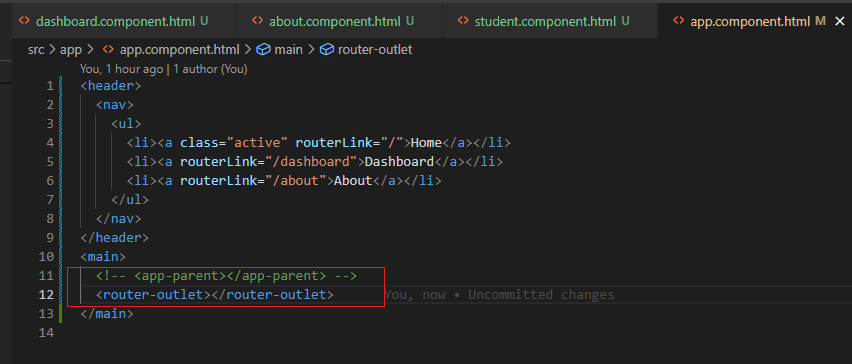The width and height of the screenshot is (852, 364).
Task: Expand the app folder breadcrumb
Action: pyautogui.click(x=71, y=50)
